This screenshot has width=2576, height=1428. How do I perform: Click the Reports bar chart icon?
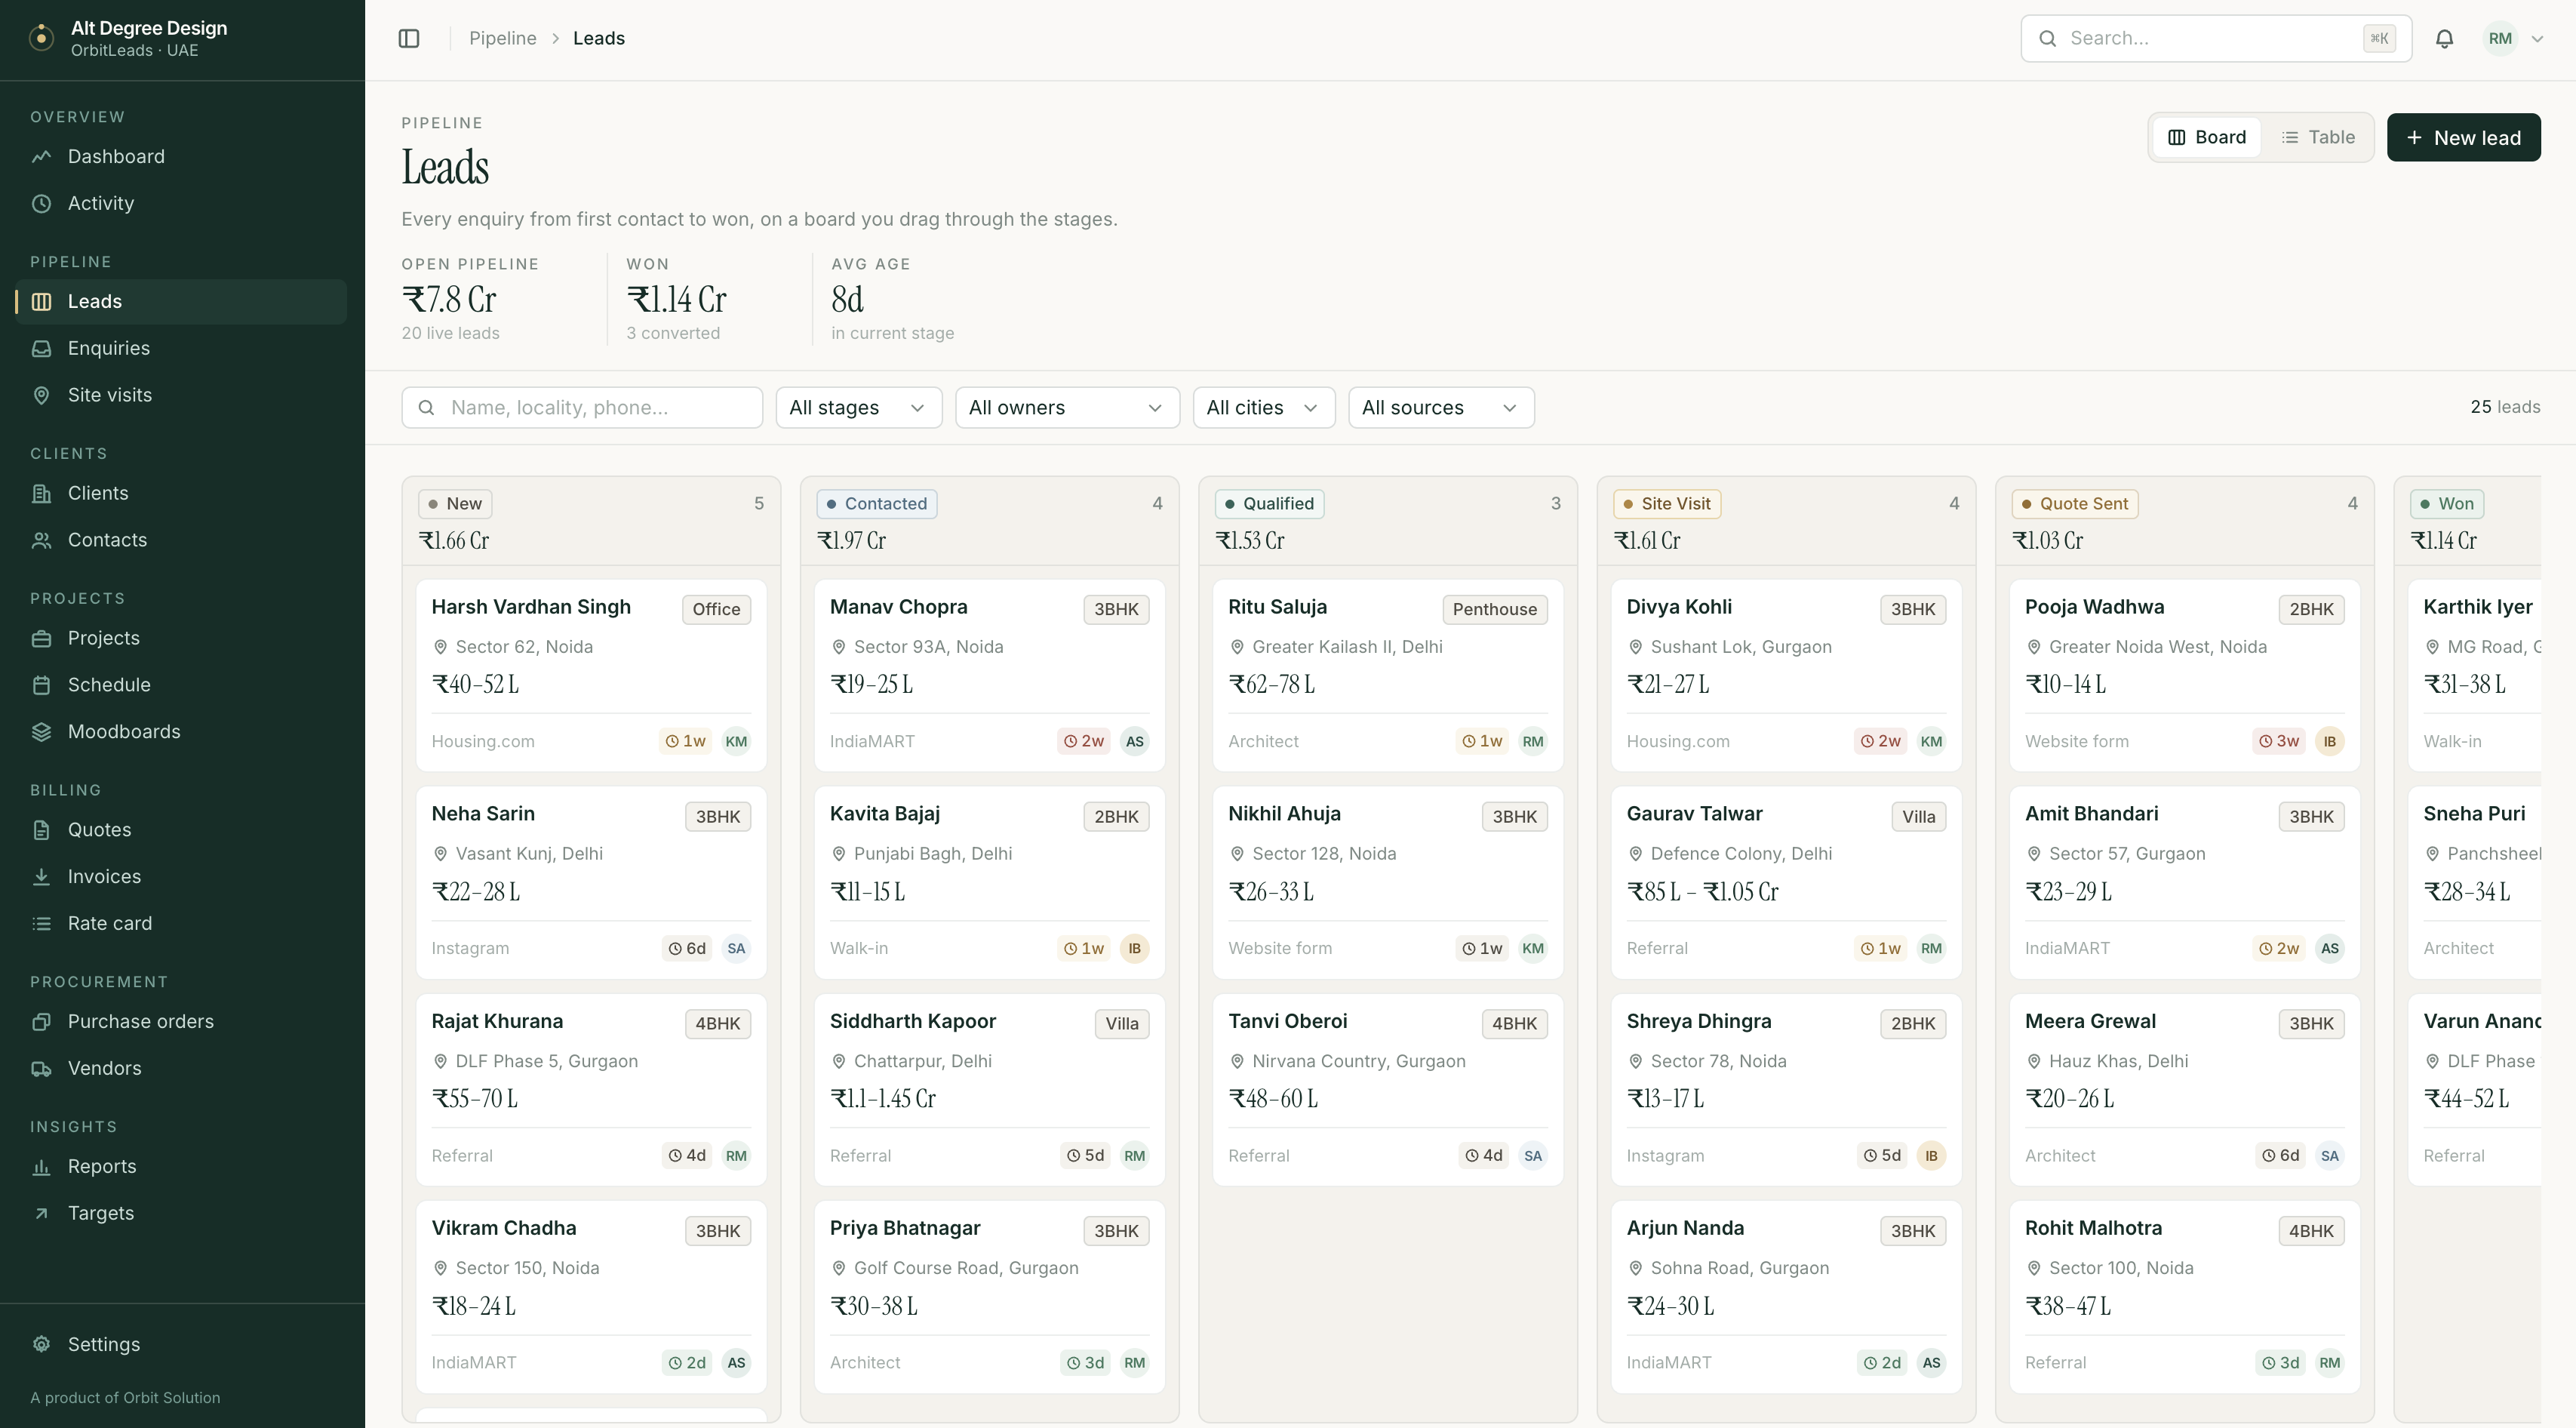click(41, 1167)
